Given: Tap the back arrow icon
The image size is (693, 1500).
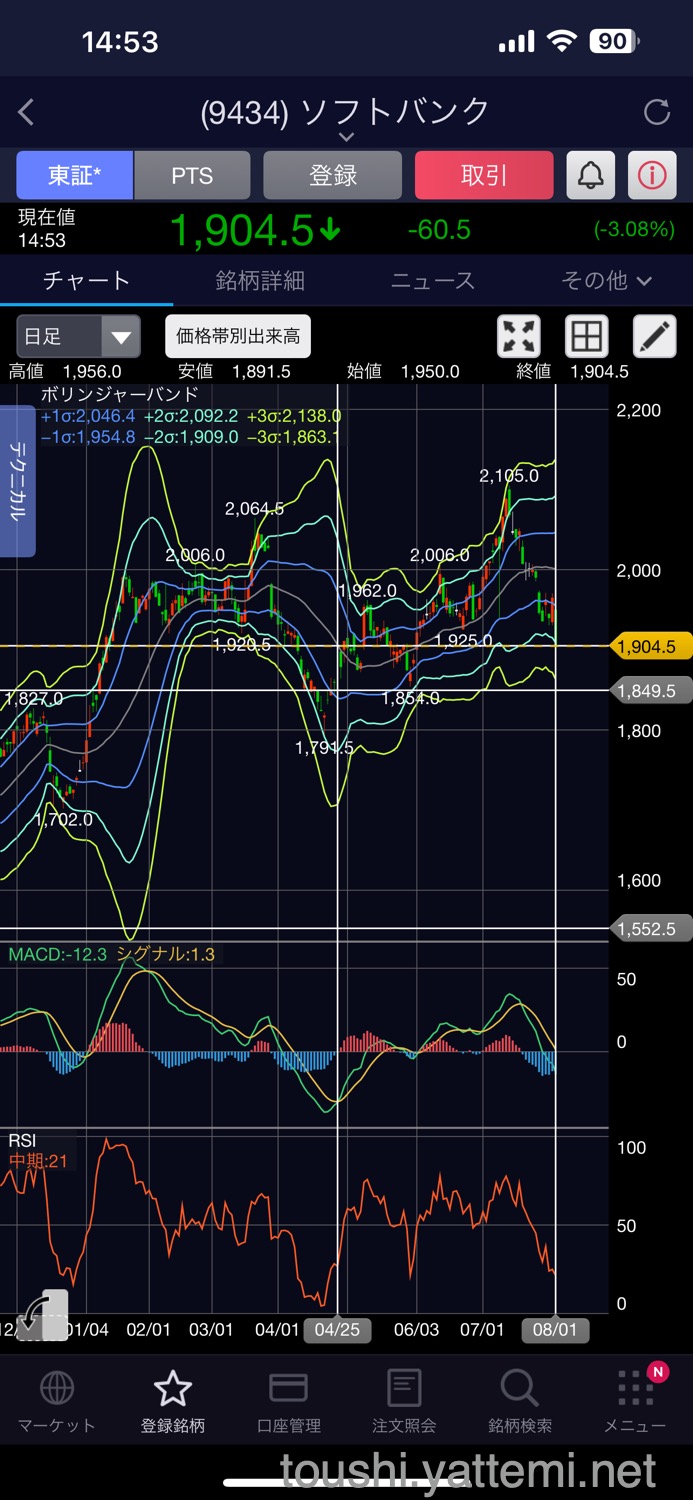Looking at the screenshot, I should (x=27, y=113).
